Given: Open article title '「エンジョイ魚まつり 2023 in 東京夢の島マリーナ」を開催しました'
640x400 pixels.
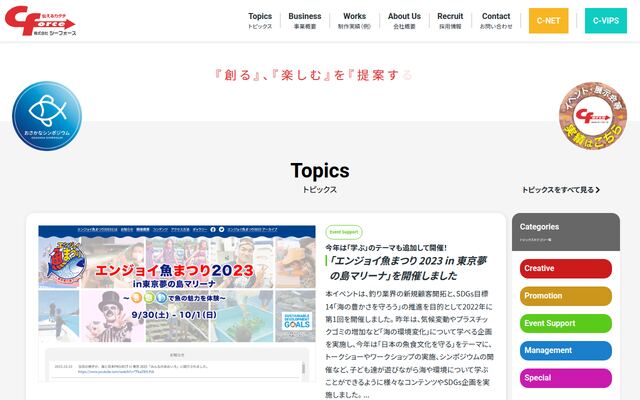Looking at the screenshot, I should pyautogui.click(x=408, y=268).
